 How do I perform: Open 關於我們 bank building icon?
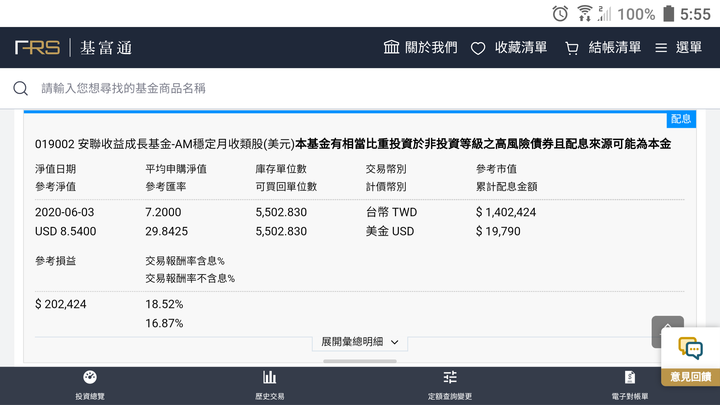[x=391, y=47]
